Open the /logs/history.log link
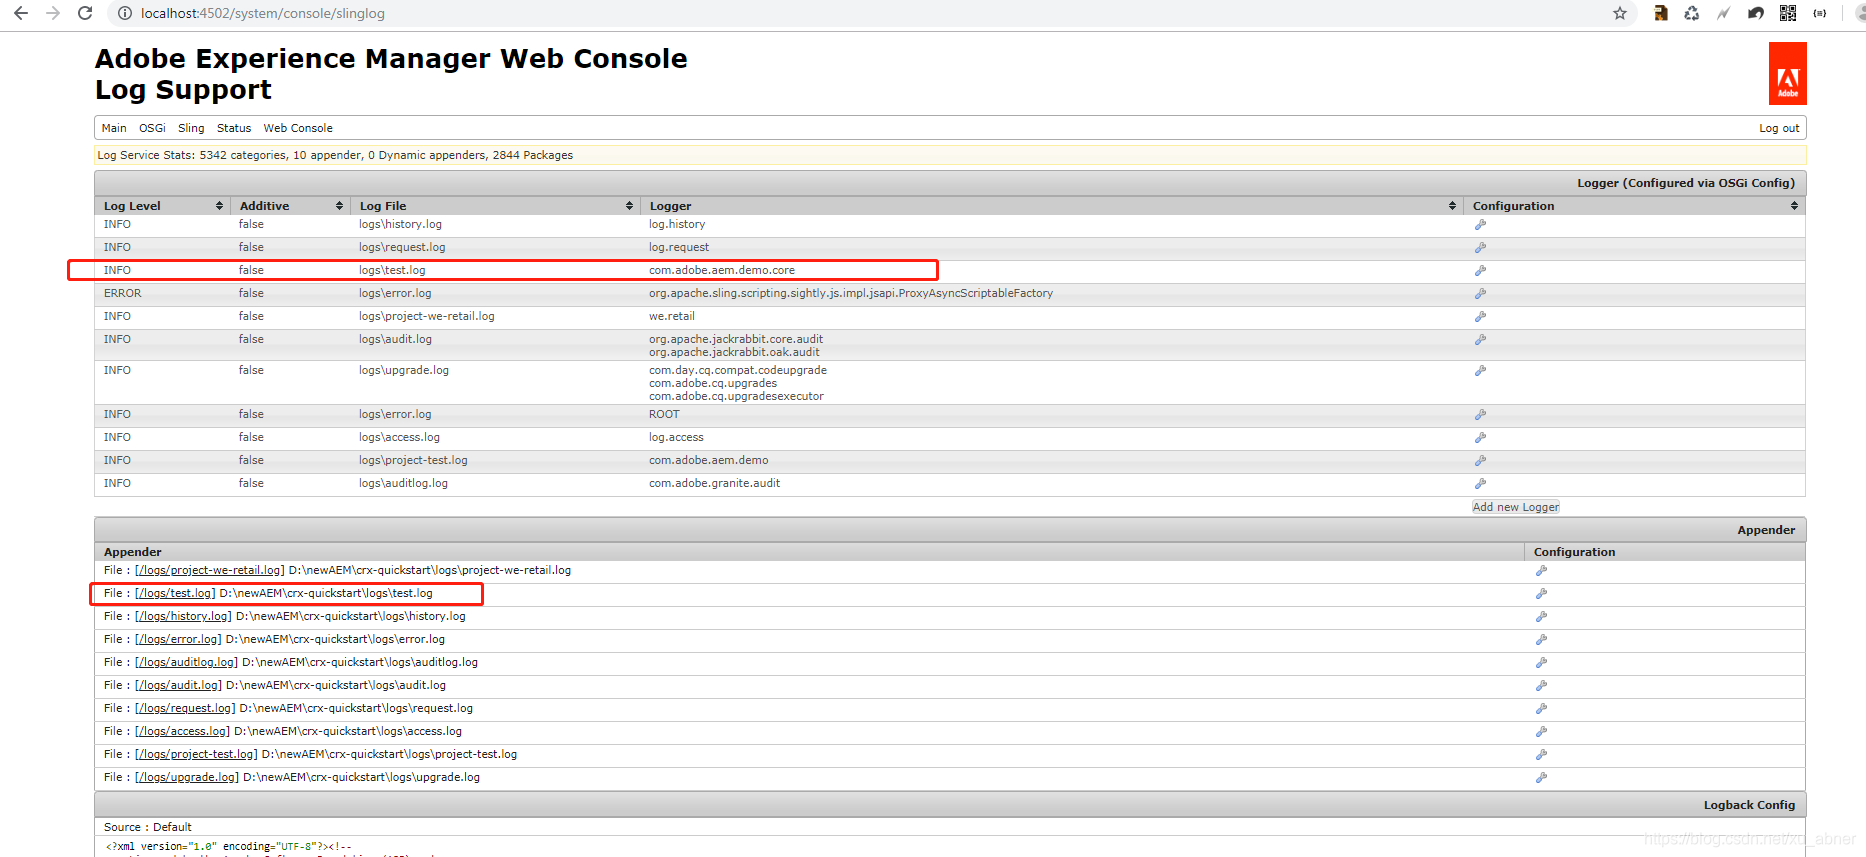This screenshot has height=857, width=1866. click(183, 617)
